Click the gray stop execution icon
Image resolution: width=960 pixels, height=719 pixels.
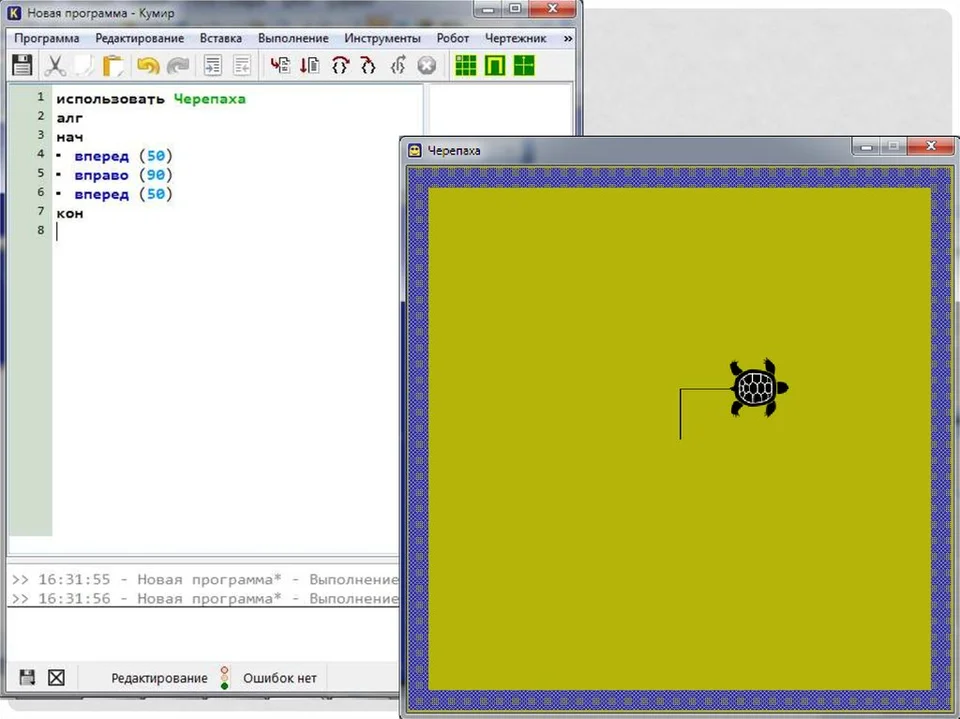pyautogui.click(x=427, y=65)
